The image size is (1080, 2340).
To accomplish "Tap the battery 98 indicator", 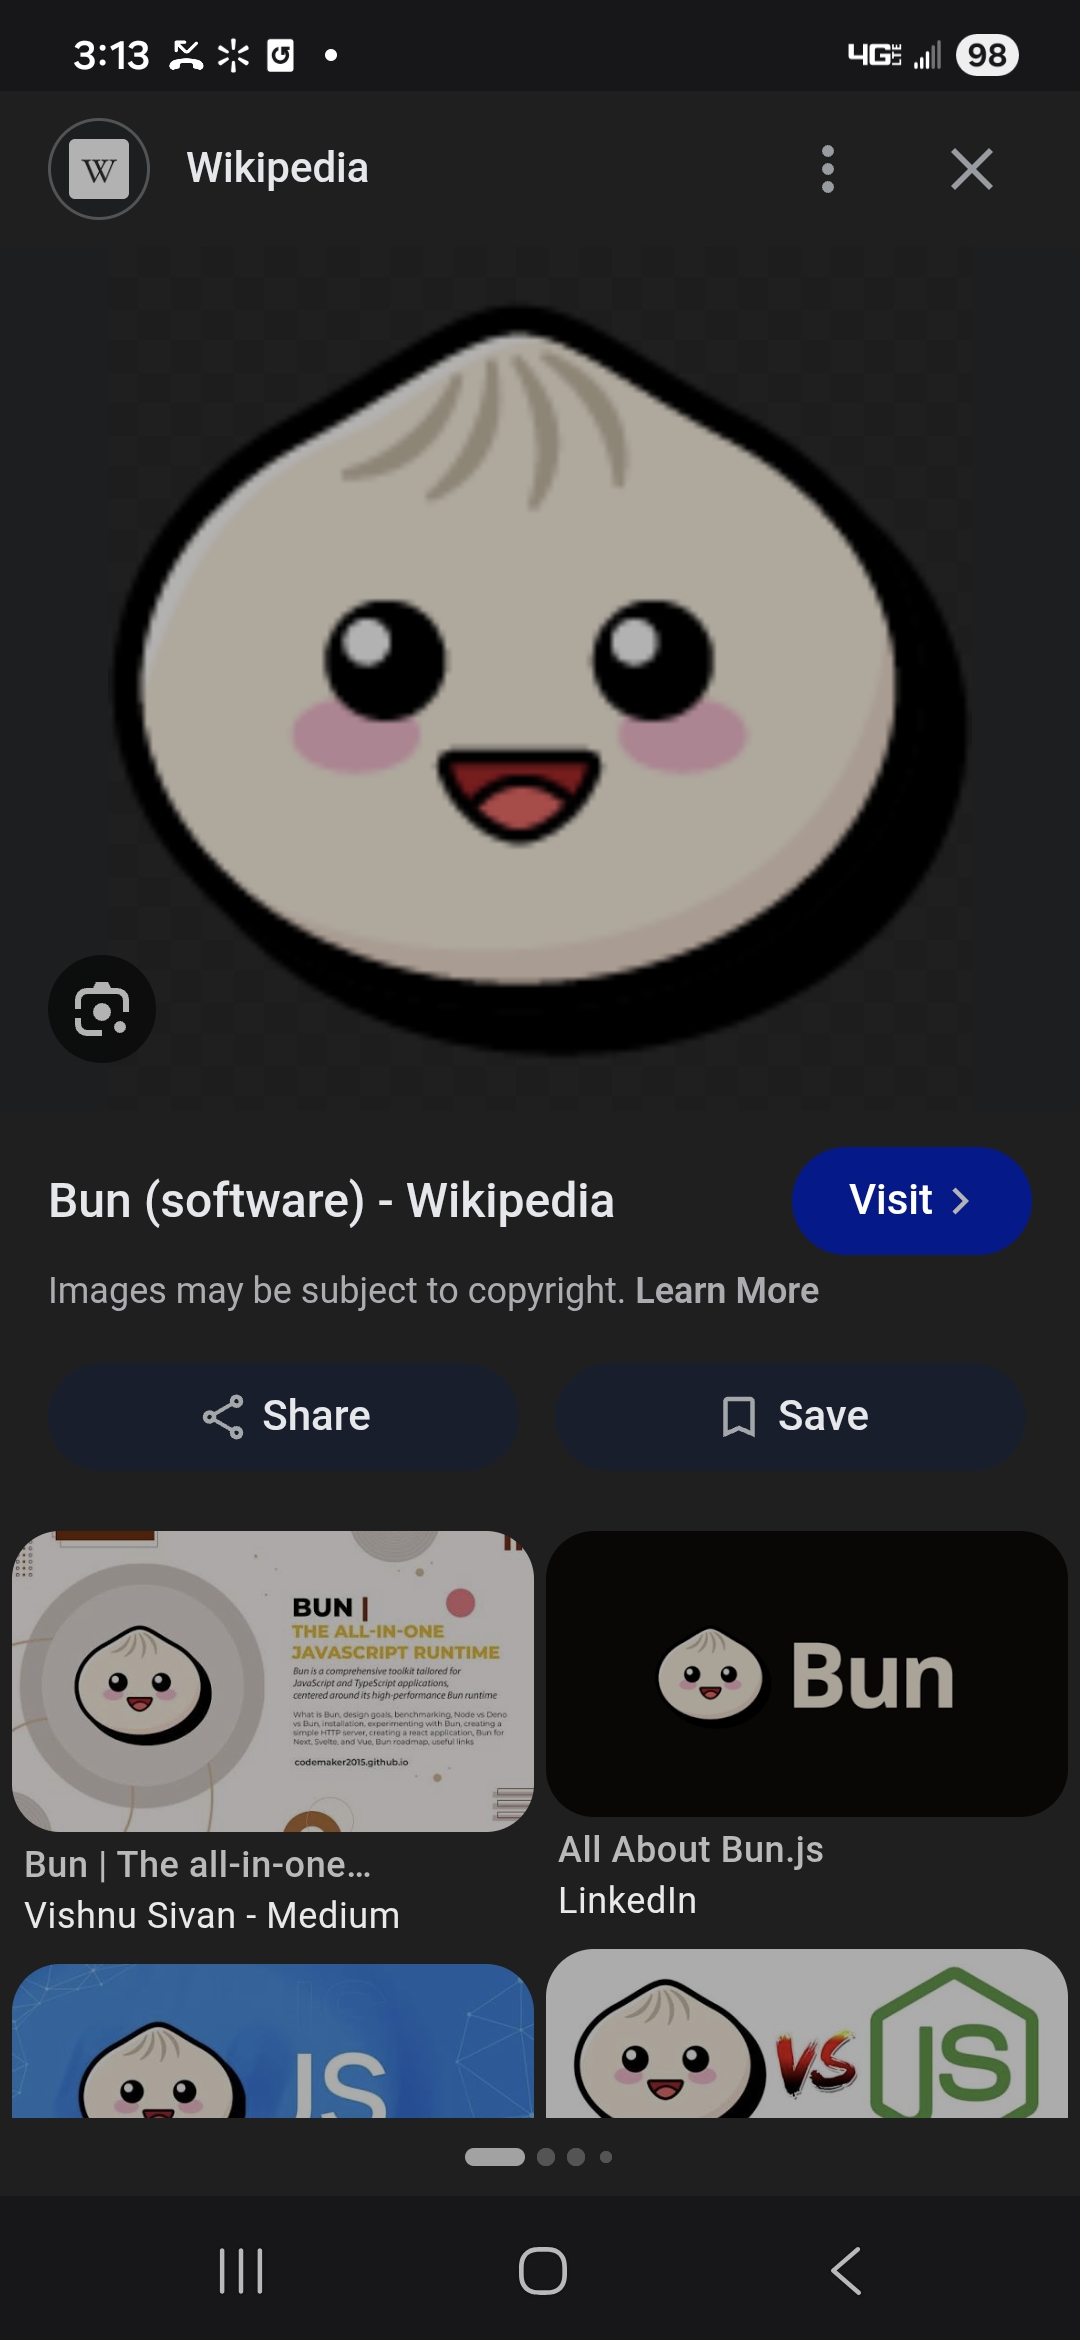I will 987,55.
